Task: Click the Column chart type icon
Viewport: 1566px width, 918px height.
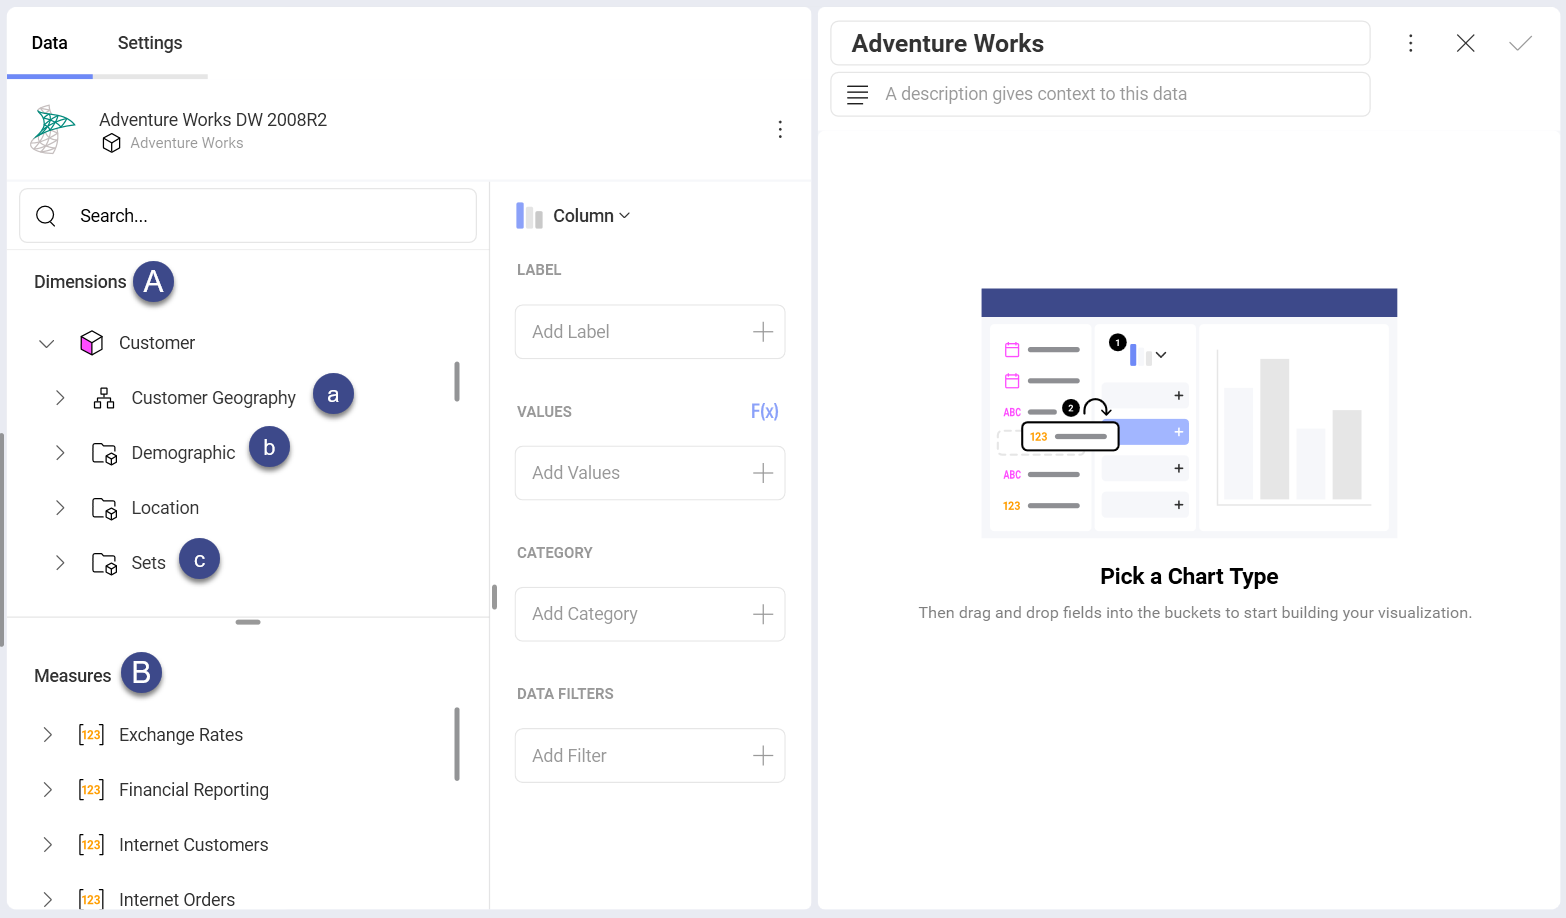Action: point(529,216)
